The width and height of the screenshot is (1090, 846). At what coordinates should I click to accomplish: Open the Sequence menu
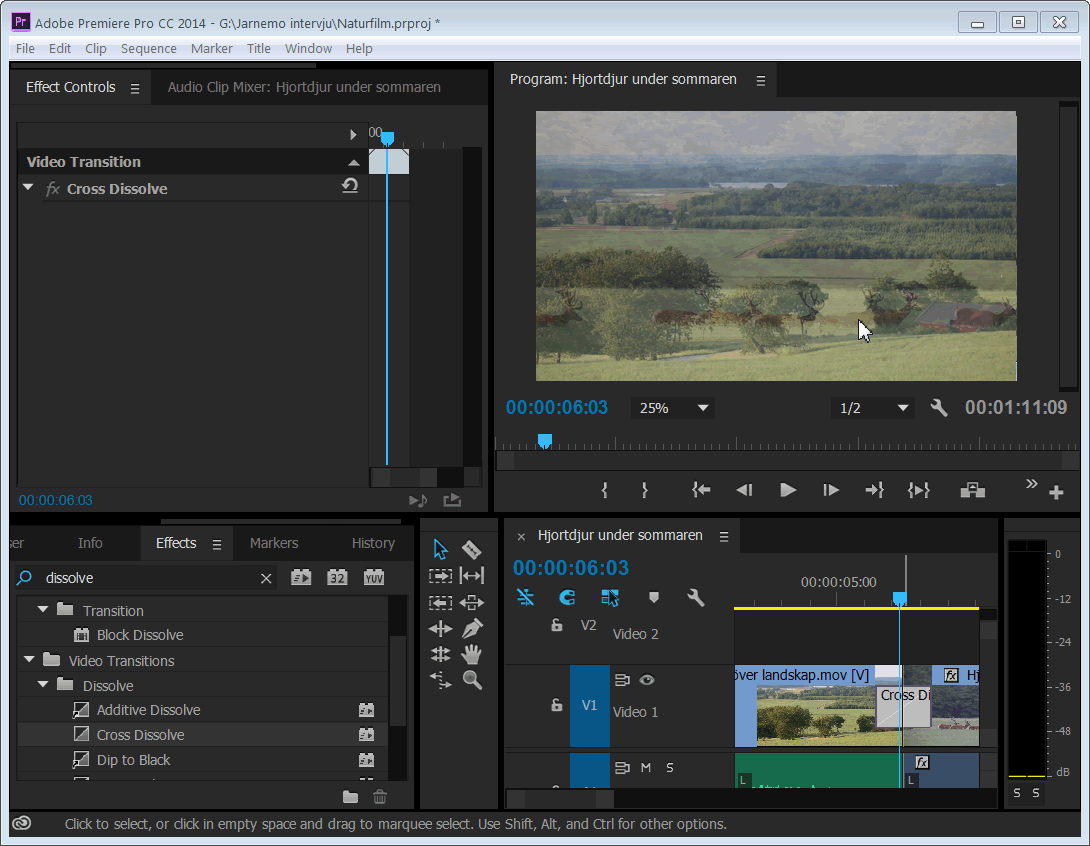tap(148, 48)
